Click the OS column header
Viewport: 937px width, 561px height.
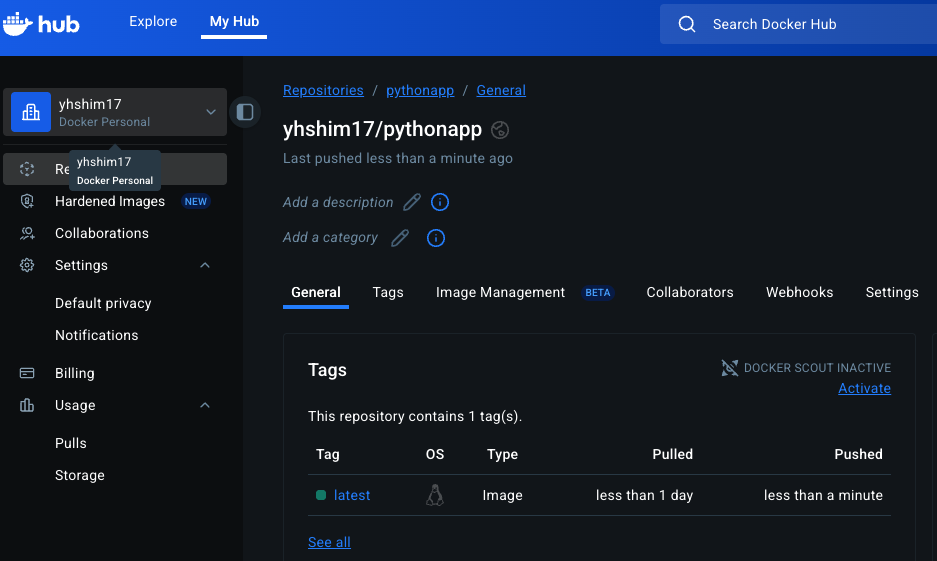(x=434, y=454)
